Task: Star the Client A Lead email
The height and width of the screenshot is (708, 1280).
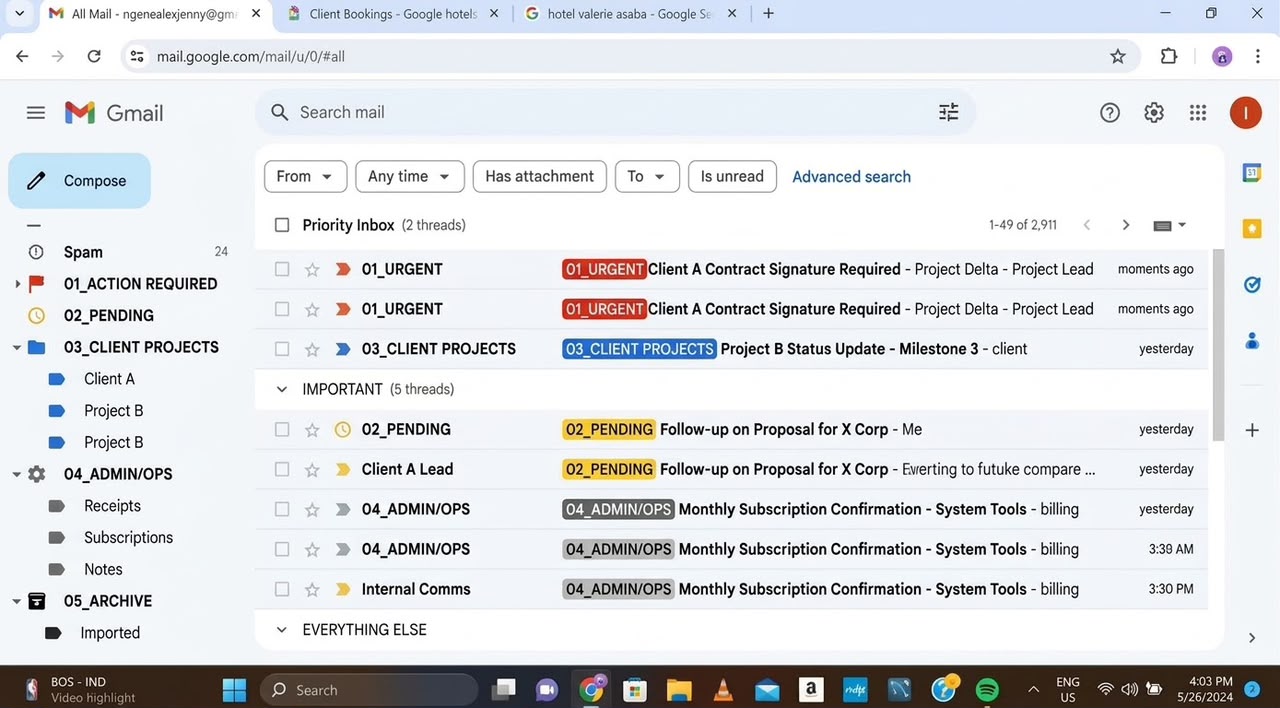Action: (312, 469)
